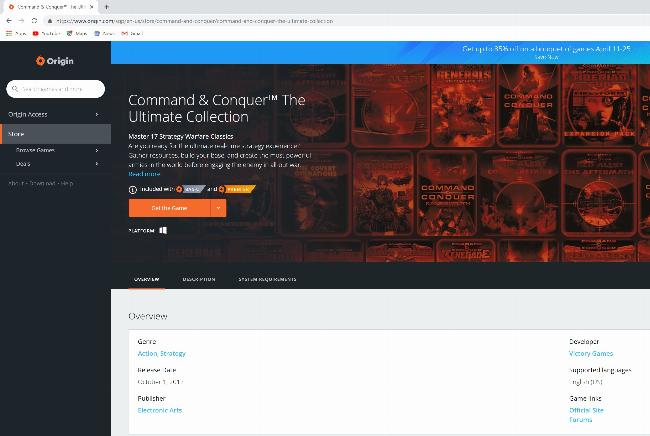Click the search magnifier icon in sidebar

coord(15,89)
